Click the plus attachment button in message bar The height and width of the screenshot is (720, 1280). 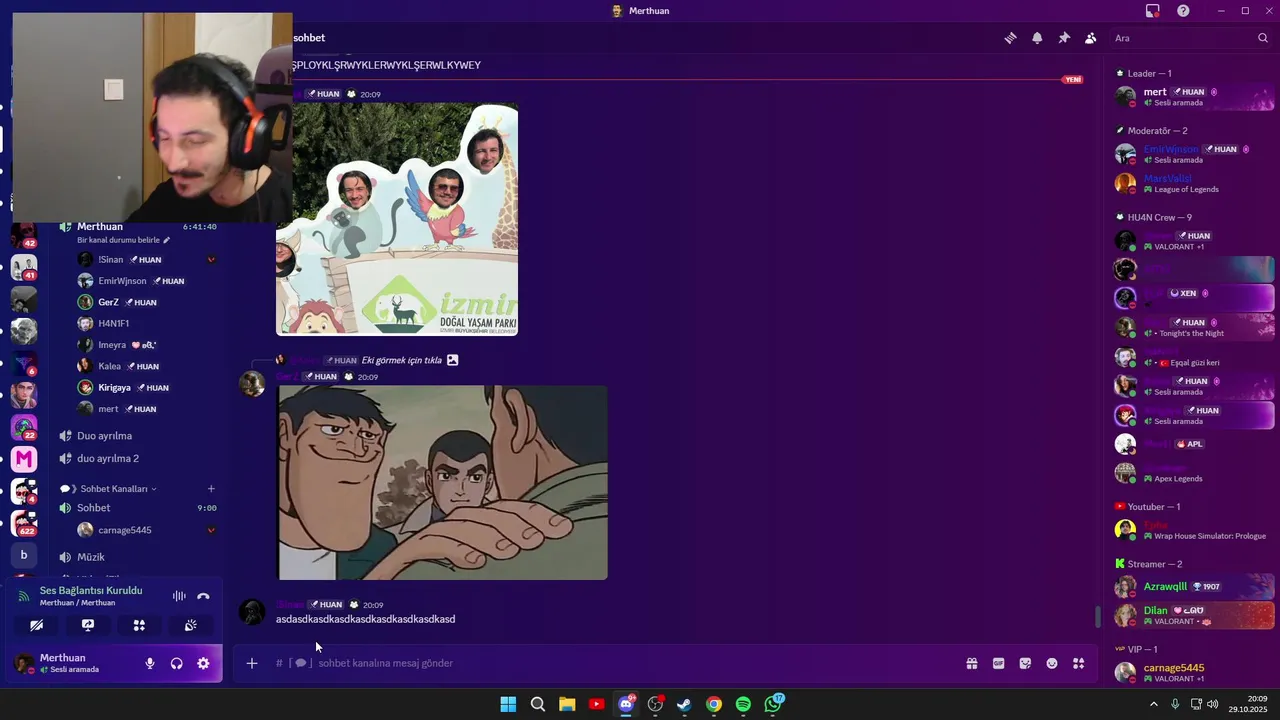coord(252,663)
